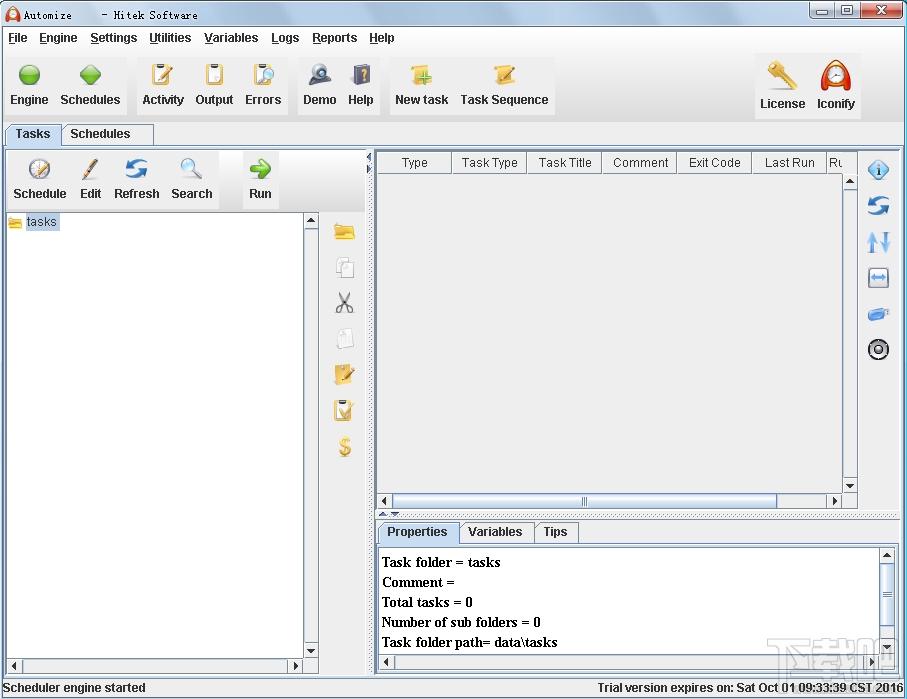Click the Schedule clock icon
The height and width of the screenshot is (699, 907).
39,169
